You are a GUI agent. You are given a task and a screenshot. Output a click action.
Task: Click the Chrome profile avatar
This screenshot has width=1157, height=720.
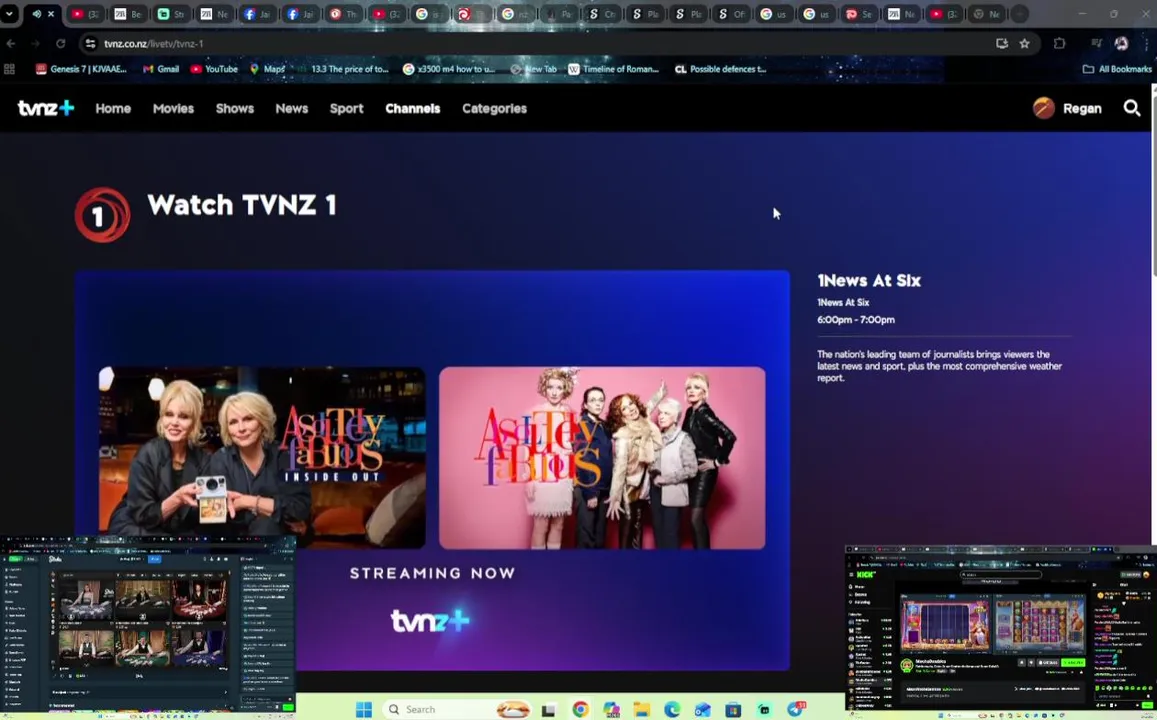[1122, 44]
